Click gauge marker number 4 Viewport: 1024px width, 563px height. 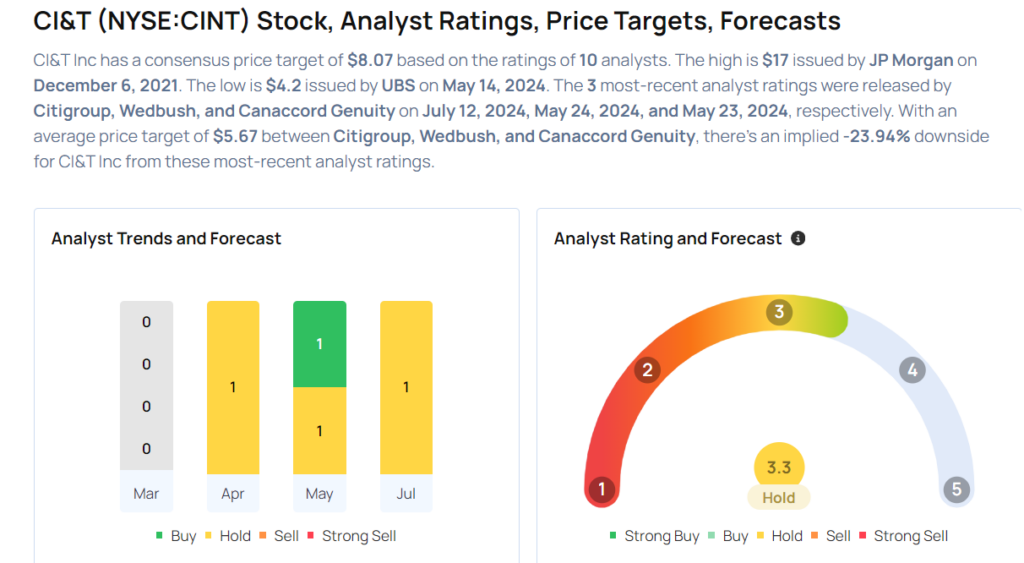point(911,371)
